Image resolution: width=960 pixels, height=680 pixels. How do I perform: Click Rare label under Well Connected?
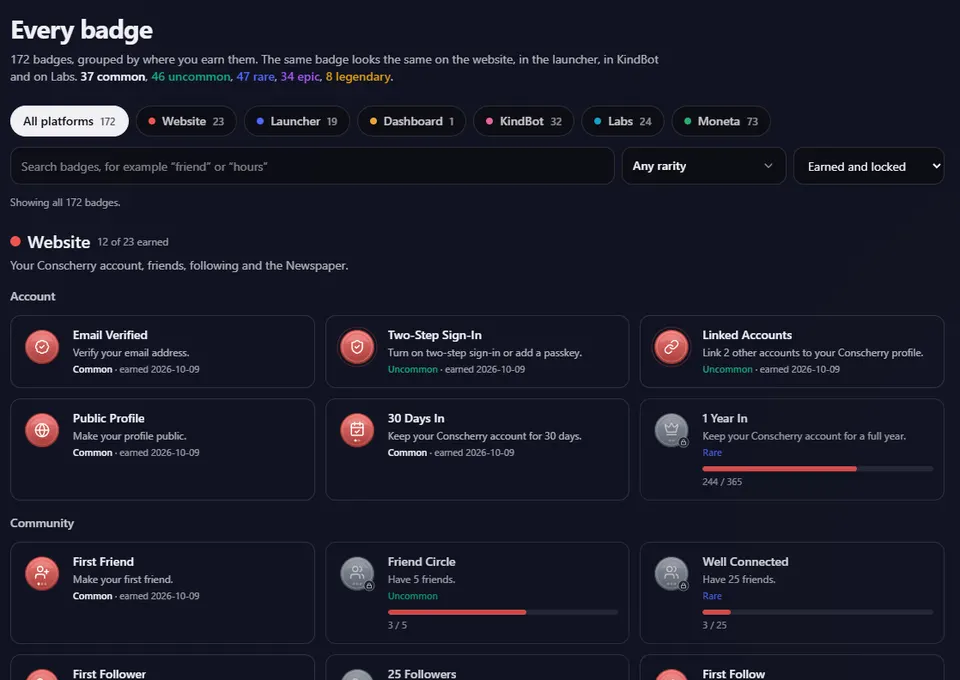[x=712, y=596]
